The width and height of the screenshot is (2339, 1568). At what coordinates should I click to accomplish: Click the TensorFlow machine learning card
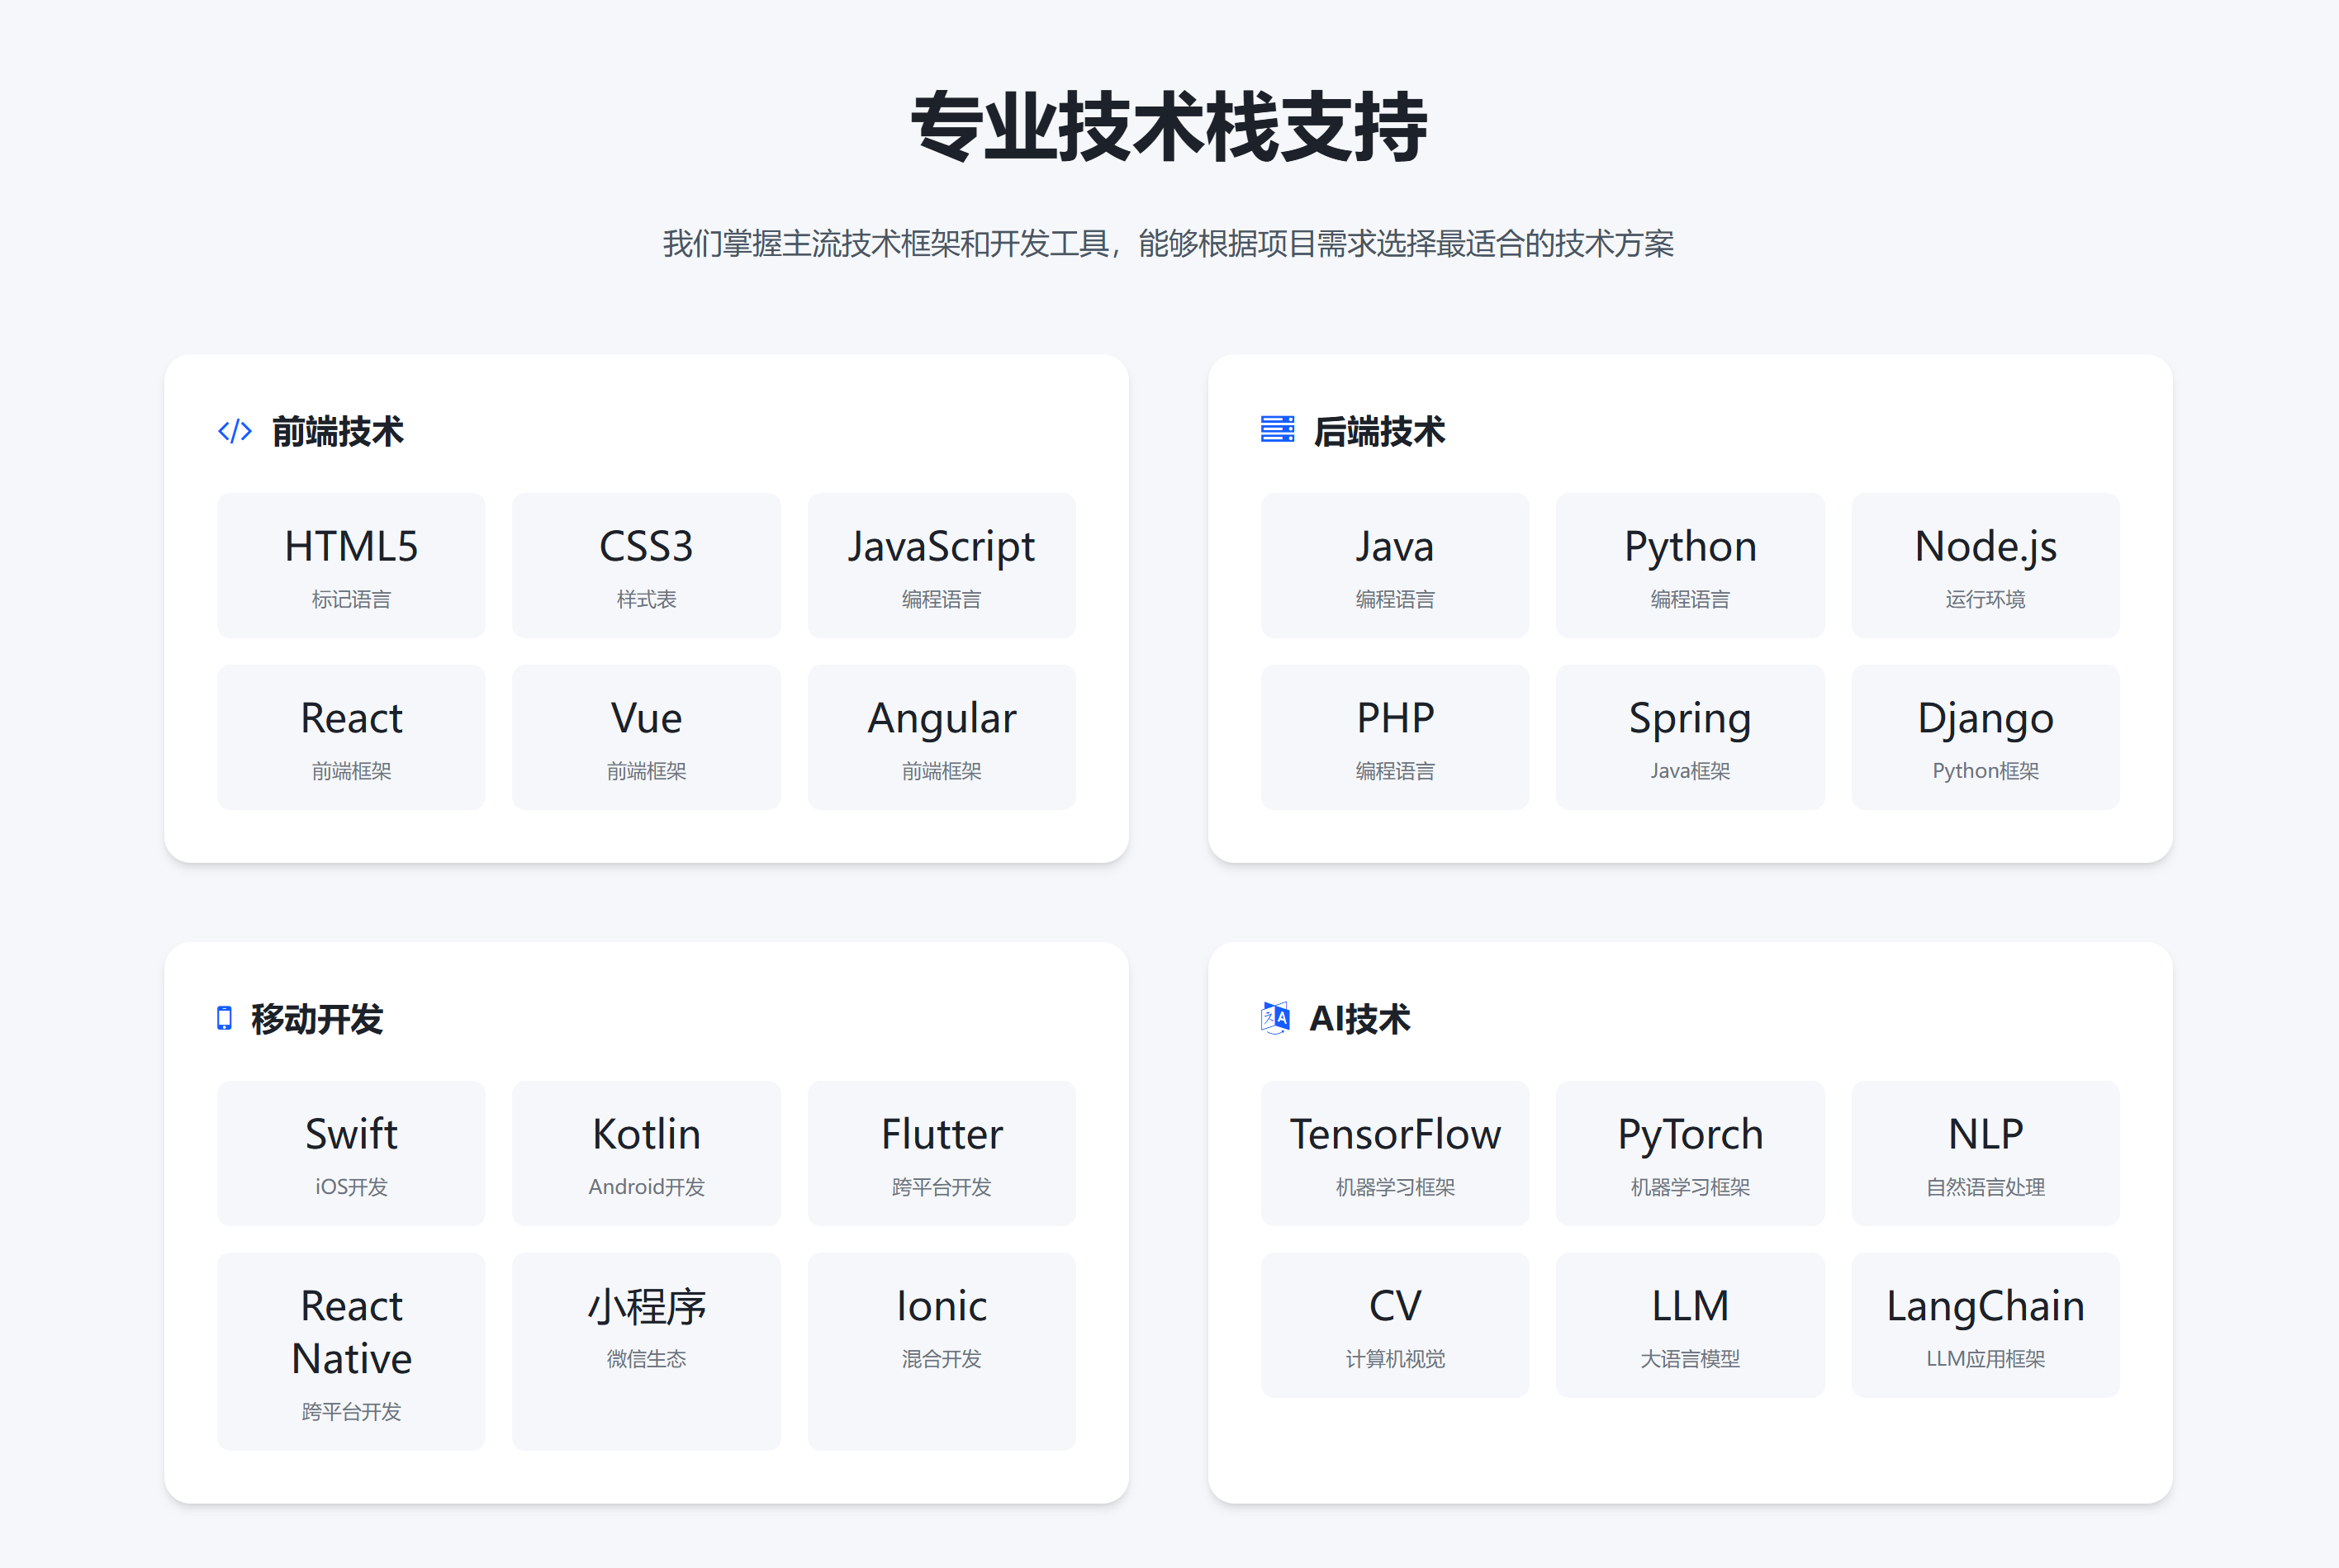tap(1395, 1153)
